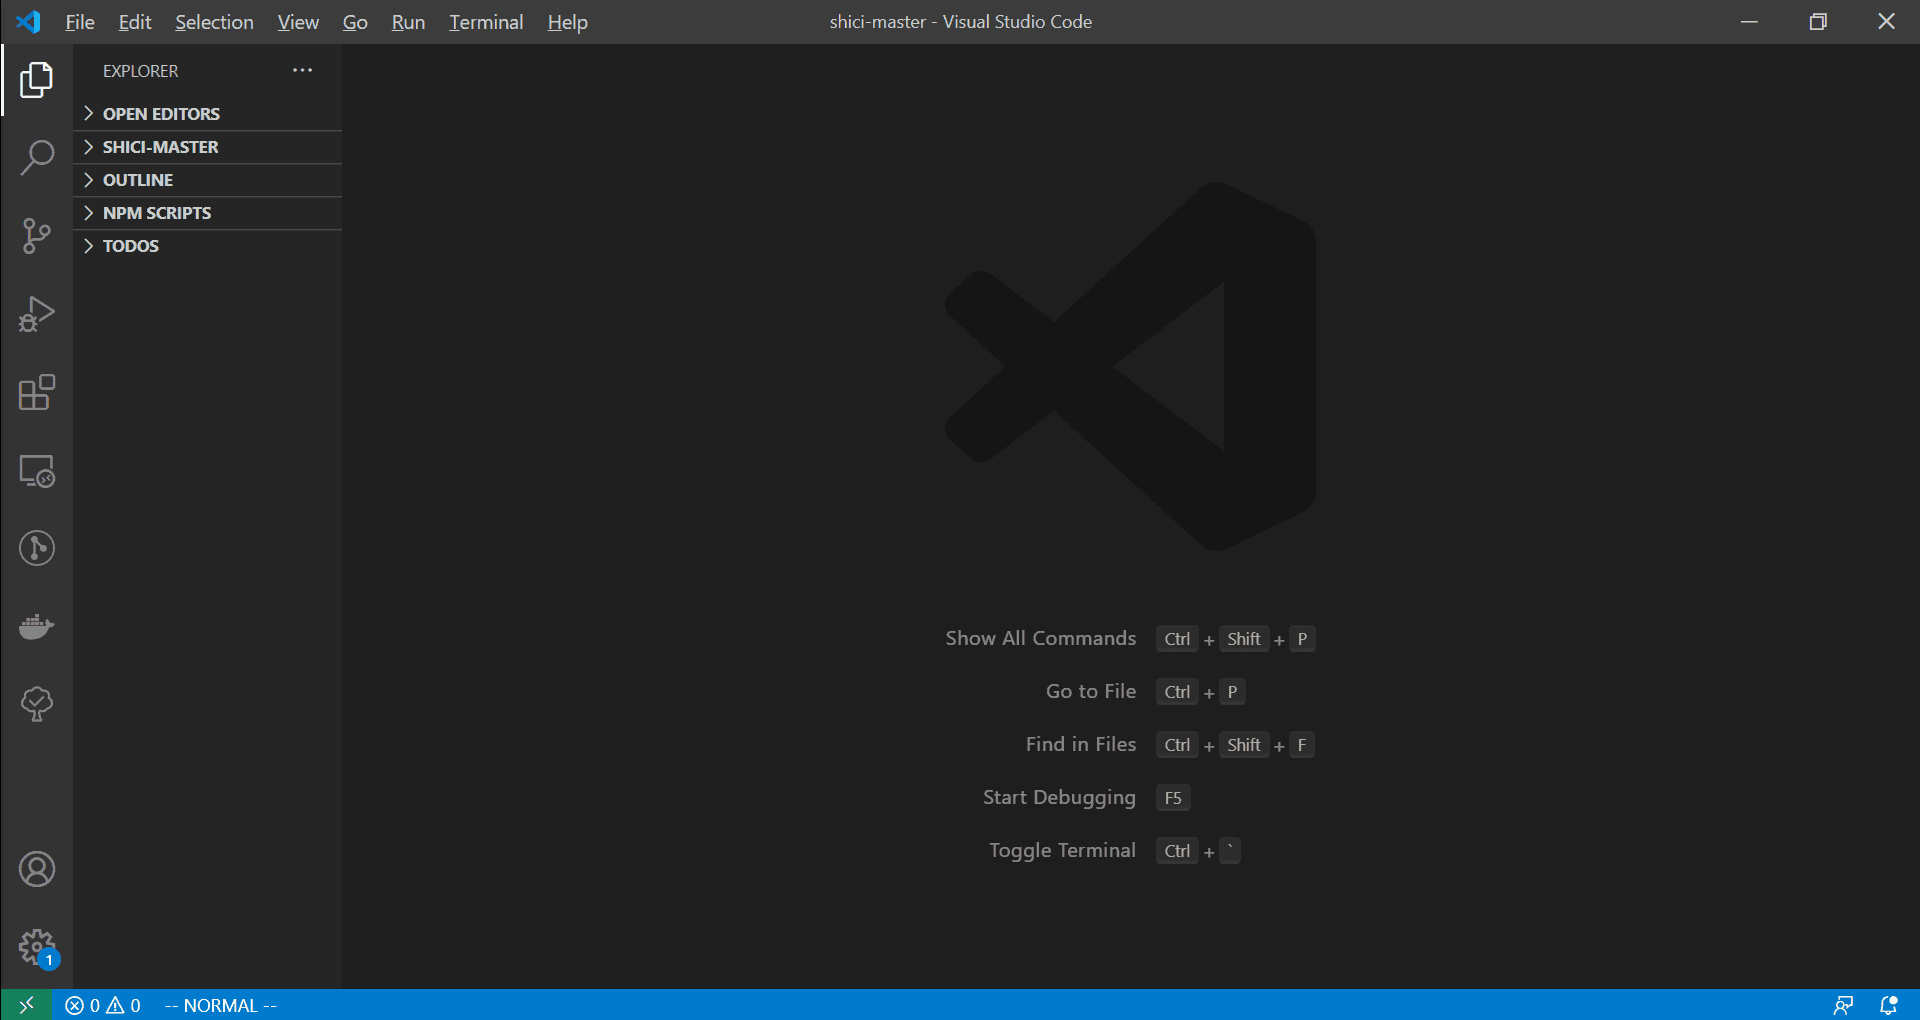Restore down the VS Code window
The width and height of the screenshot is (1920, 1020).
(1818, 21)
